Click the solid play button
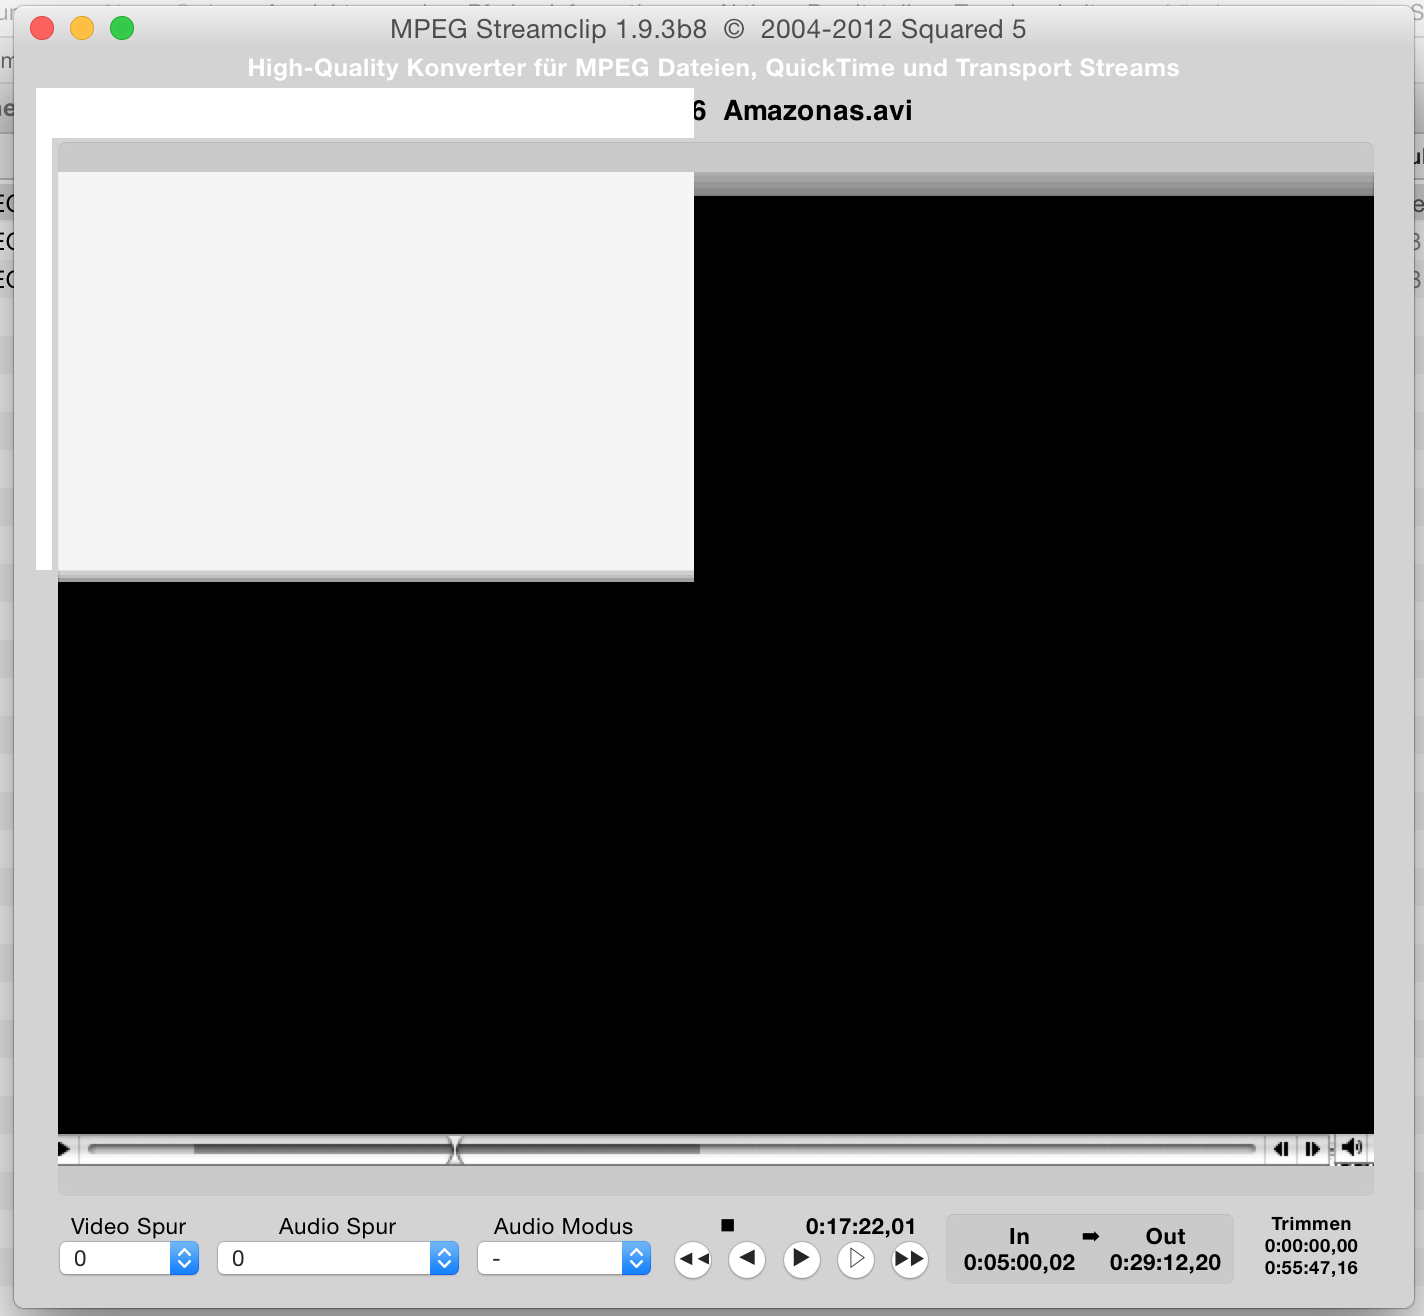Screen dimensions: 1424x1316 (x=801, y=1259)
